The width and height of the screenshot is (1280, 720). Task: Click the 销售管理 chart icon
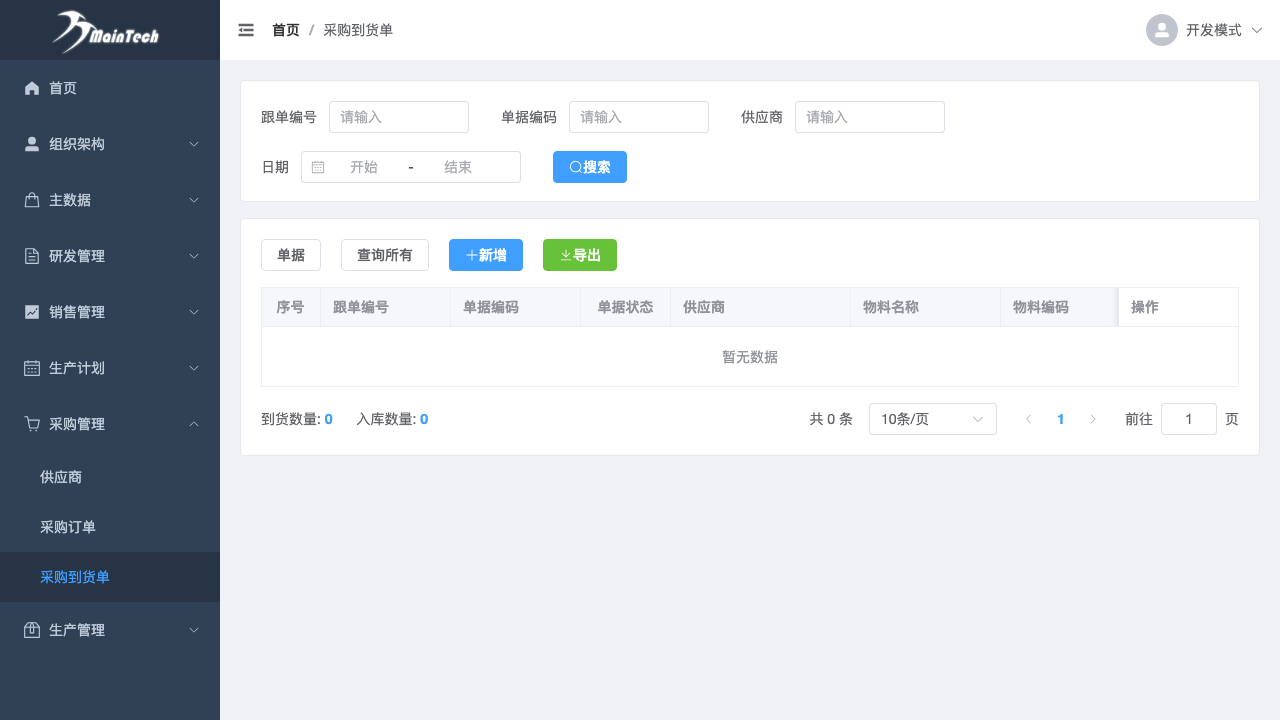32,312
